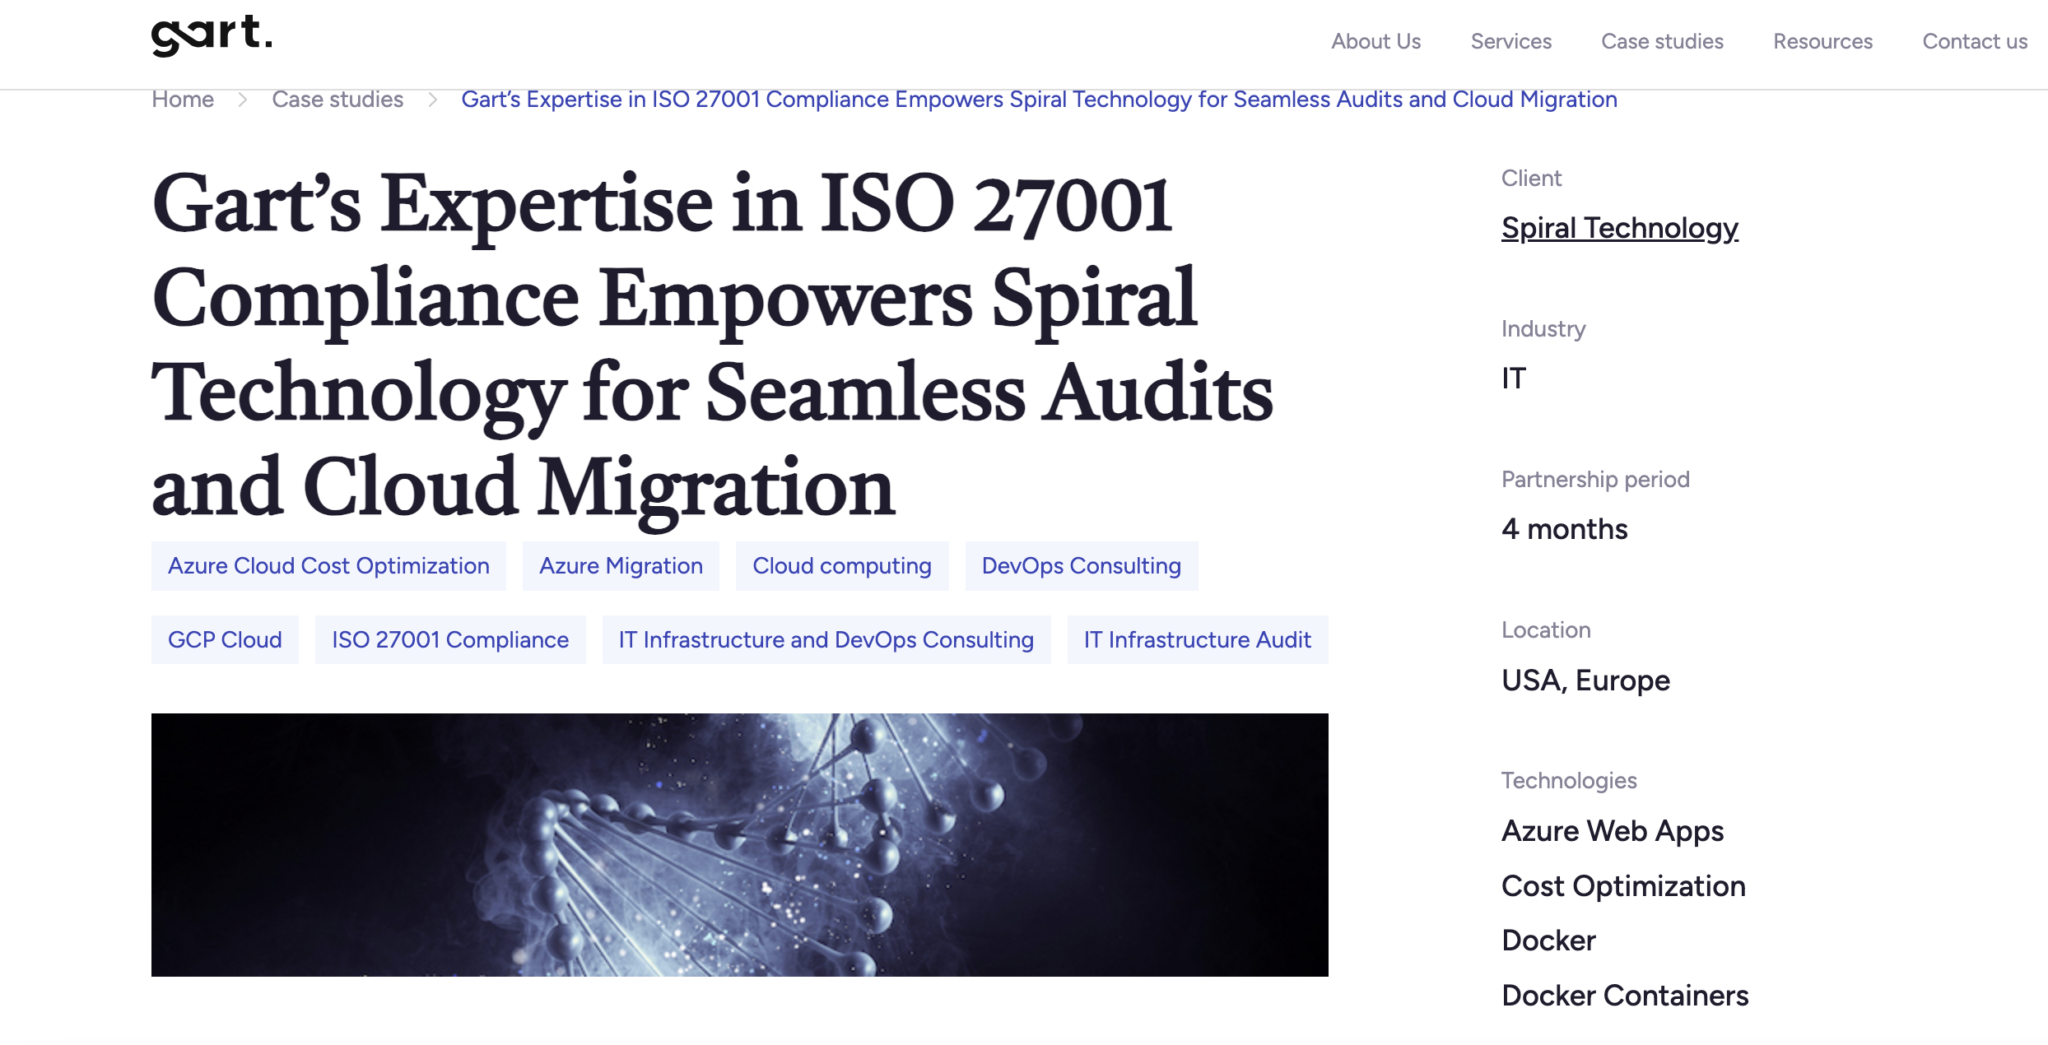
Task: Select the DevOps Consulting tag
Action: coord(1081,566)
